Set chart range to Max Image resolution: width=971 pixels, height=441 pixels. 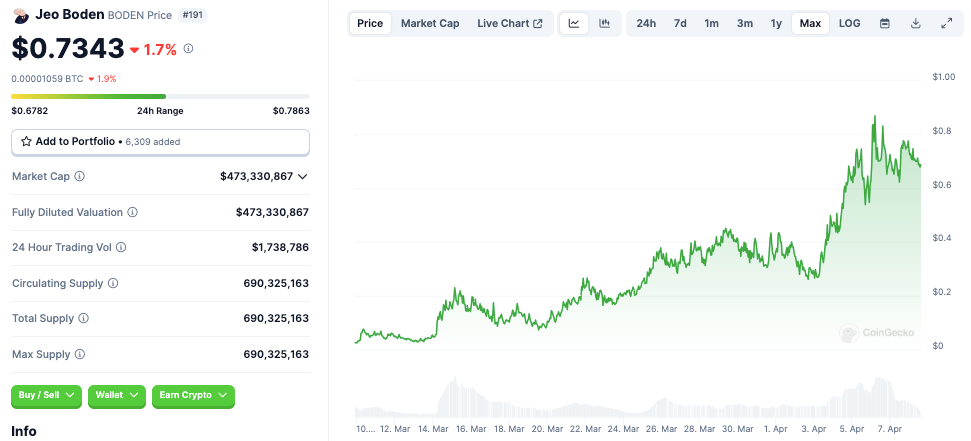click(x=810, y=24)
